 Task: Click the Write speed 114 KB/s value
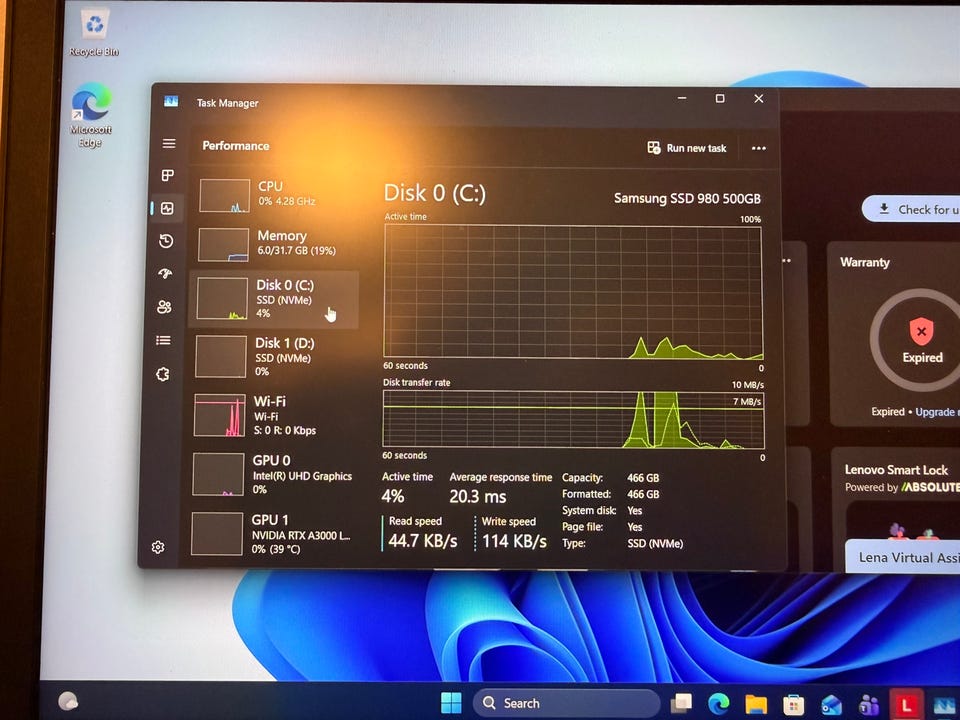coord(514,541)
